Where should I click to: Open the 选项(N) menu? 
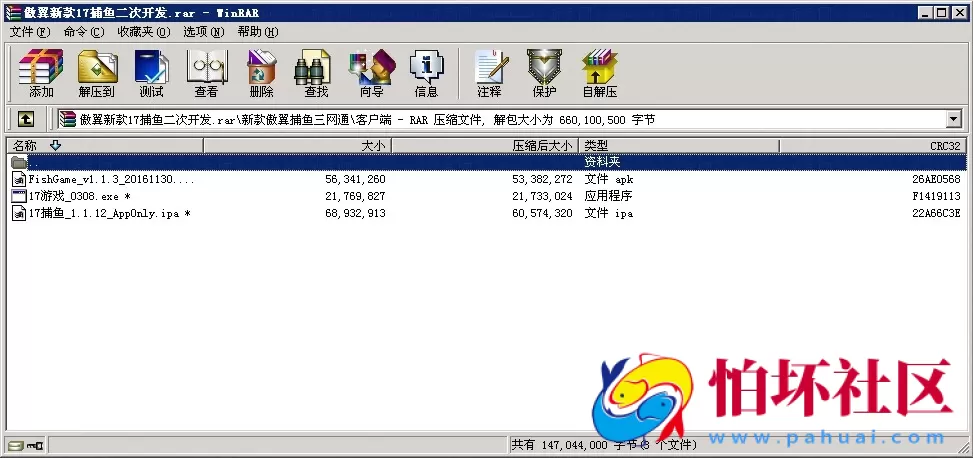coord(203,31)
